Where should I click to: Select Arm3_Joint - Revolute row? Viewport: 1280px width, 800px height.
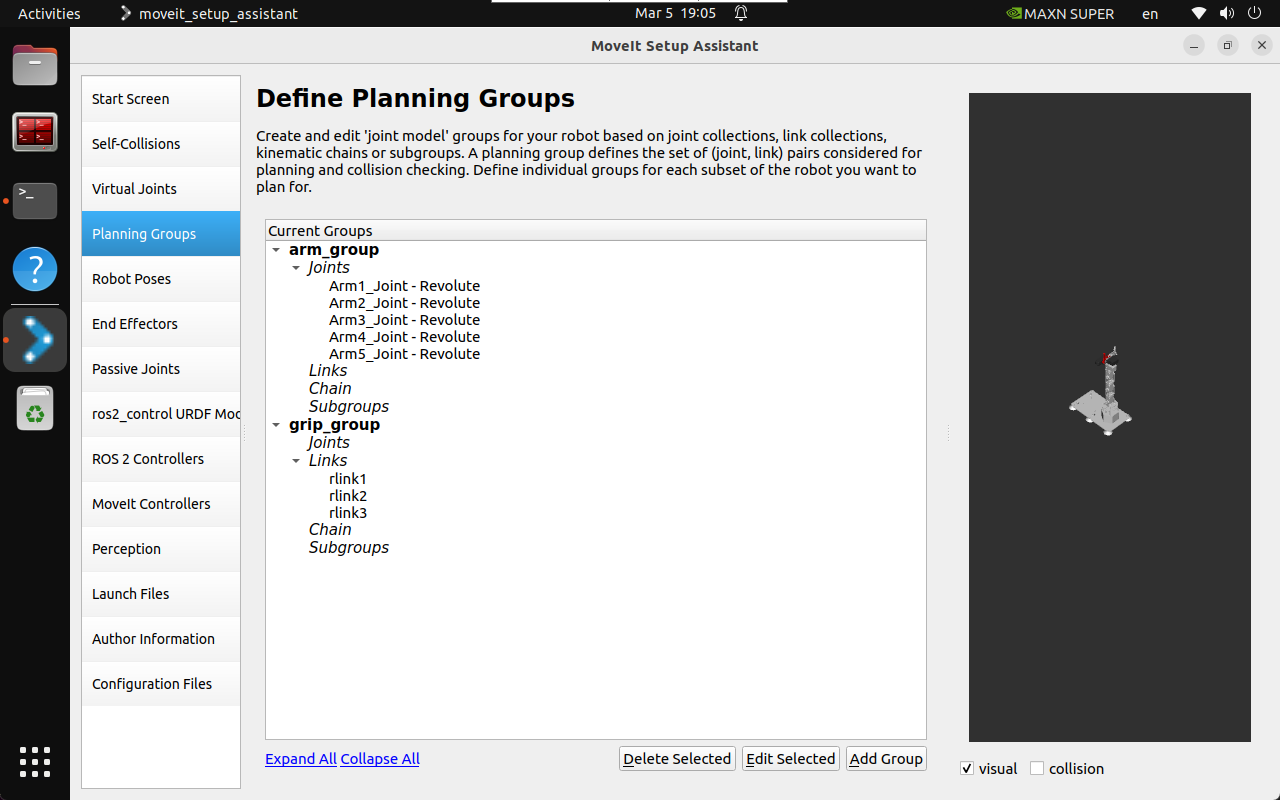404,320
